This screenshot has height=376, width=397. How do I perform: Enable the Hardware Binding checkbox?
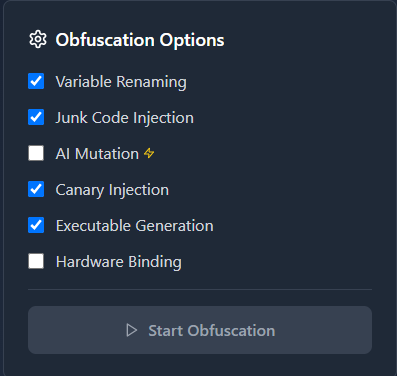pyautogui.click(x=36, y=261)
